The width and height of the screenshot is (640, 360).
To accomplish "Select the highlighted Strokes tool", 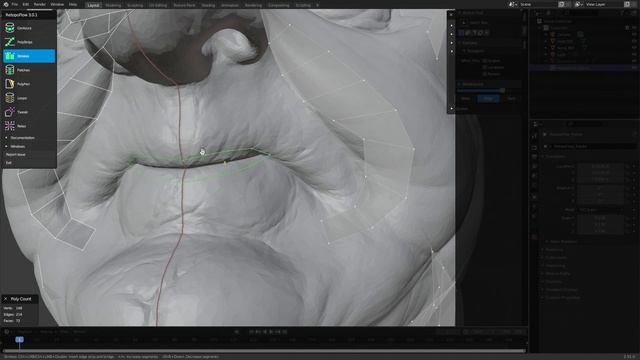I will pyautogui.click(x=29, y=56).
